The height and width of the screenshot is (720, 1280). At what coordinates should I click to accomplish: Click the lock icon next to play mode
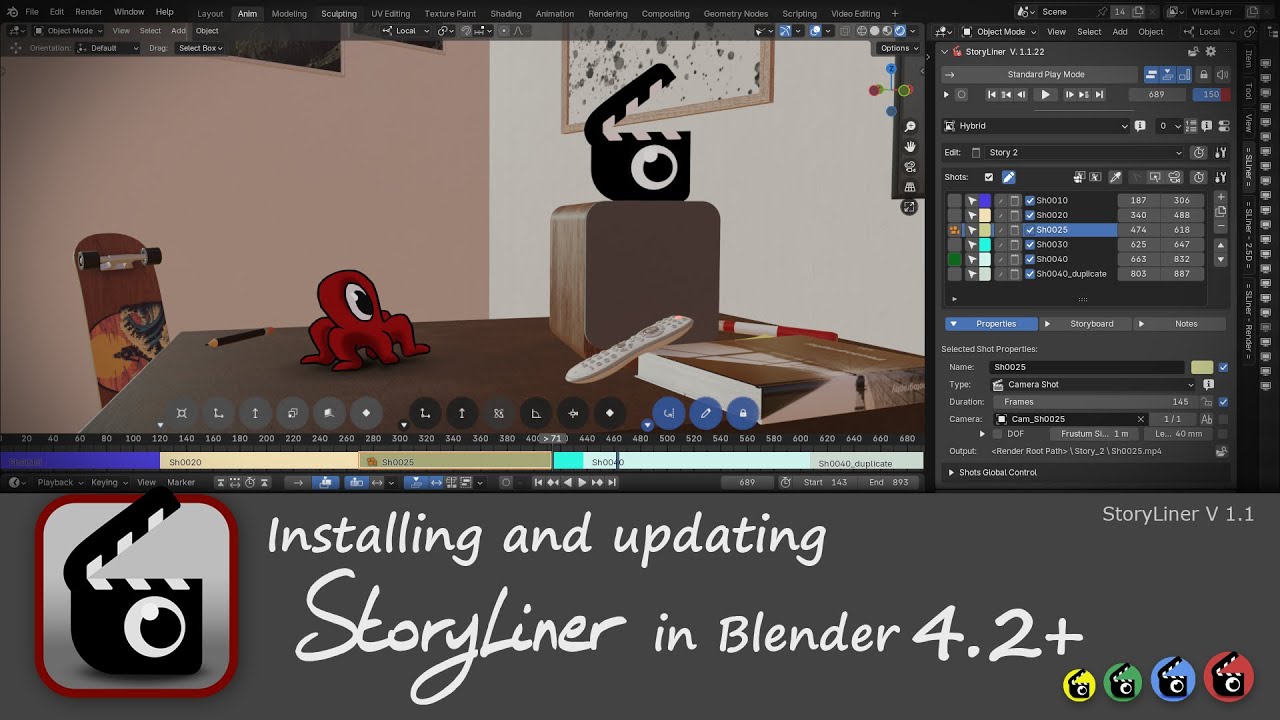pyautogui.click(x=1204, y=74)
